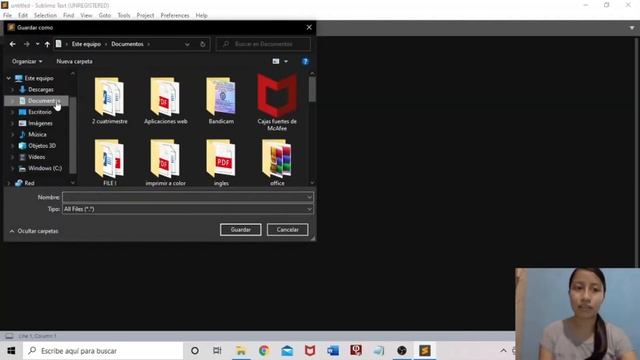Open Task View on the taskbar
This screenshot has width=640, height=360.
point(217,351)
